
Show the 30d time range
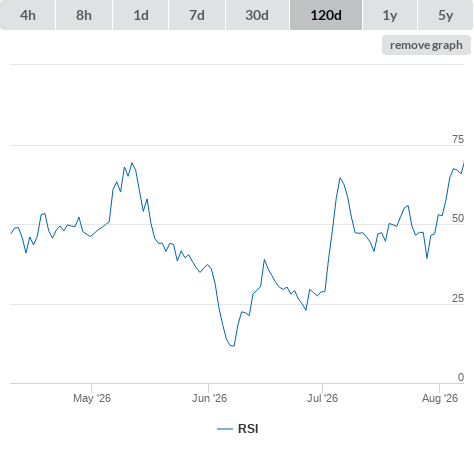(257, 15)
